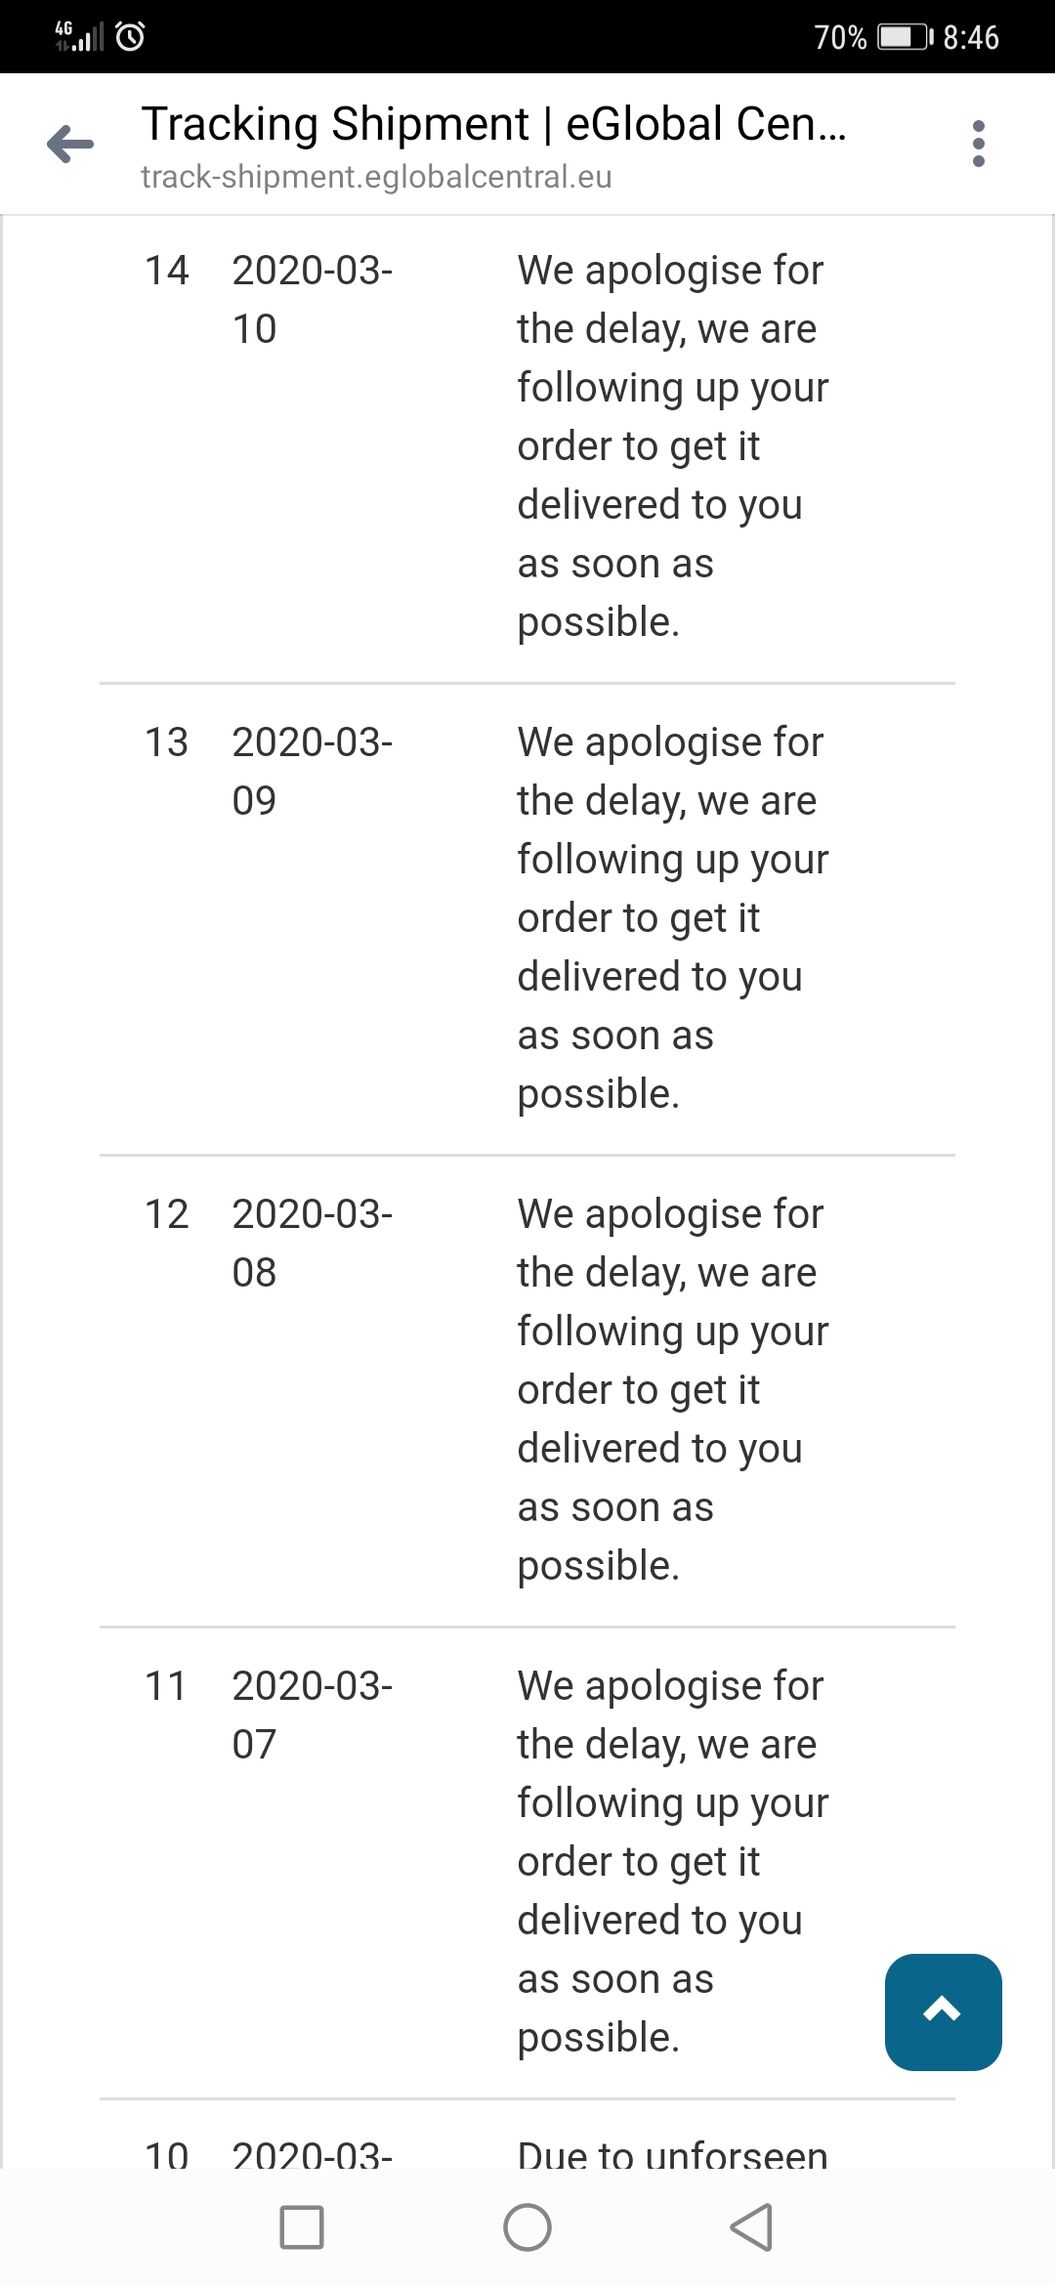Select tracking row number 12
1055x2286 pixels.
166,1214
